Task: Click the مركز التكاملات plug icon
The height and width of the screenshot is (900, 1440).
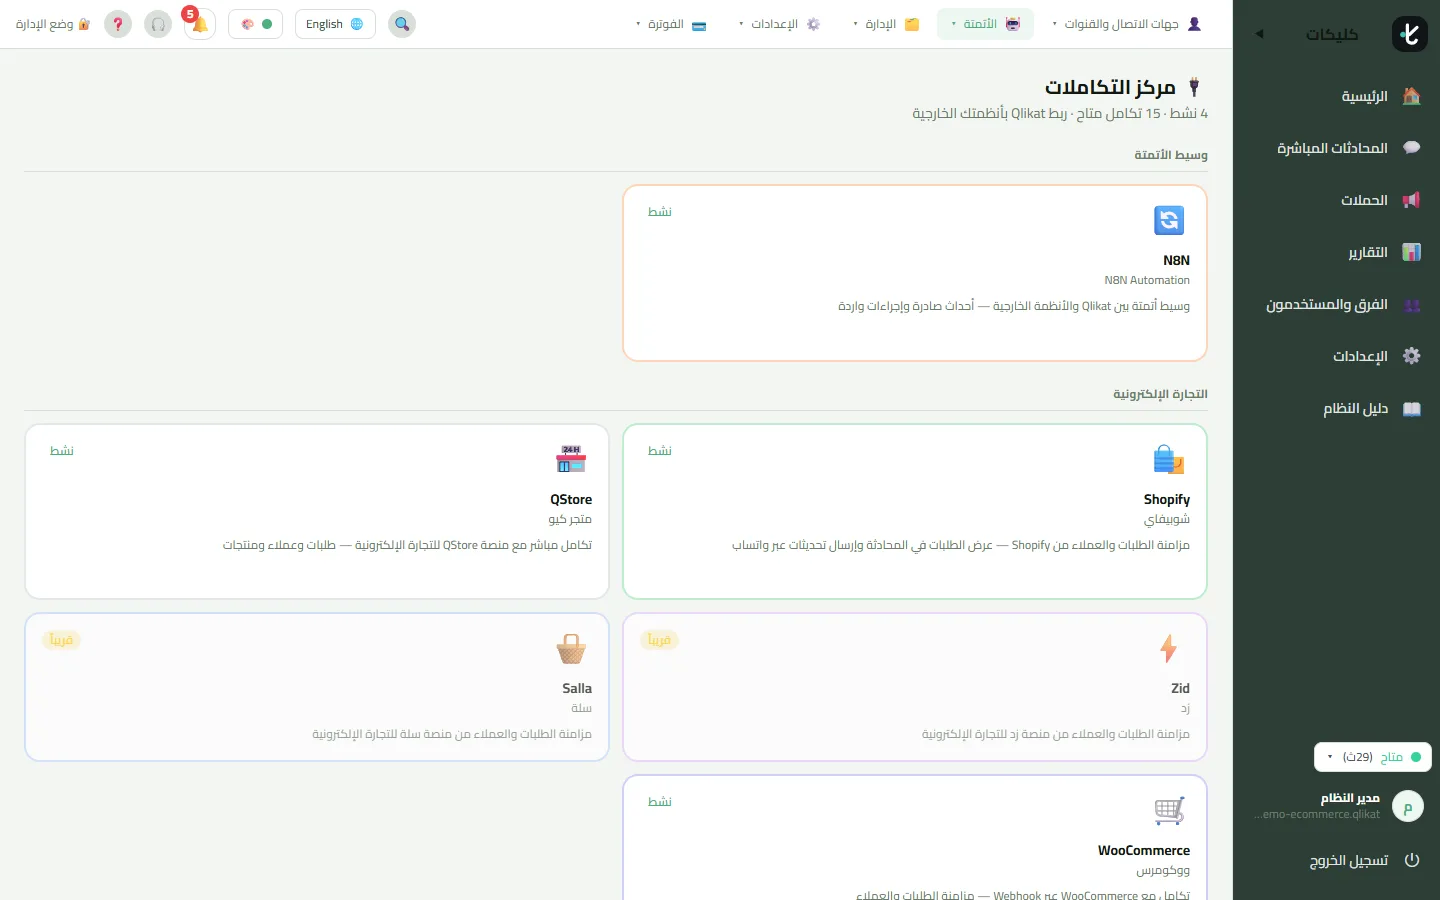Action: tap(1194, 87)
